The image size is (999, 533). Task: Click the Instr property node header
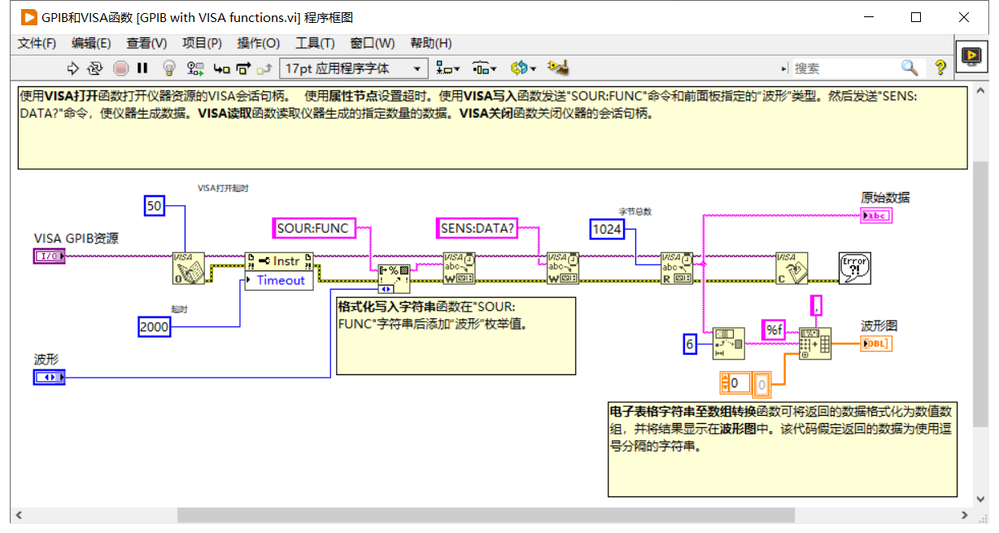279,261
